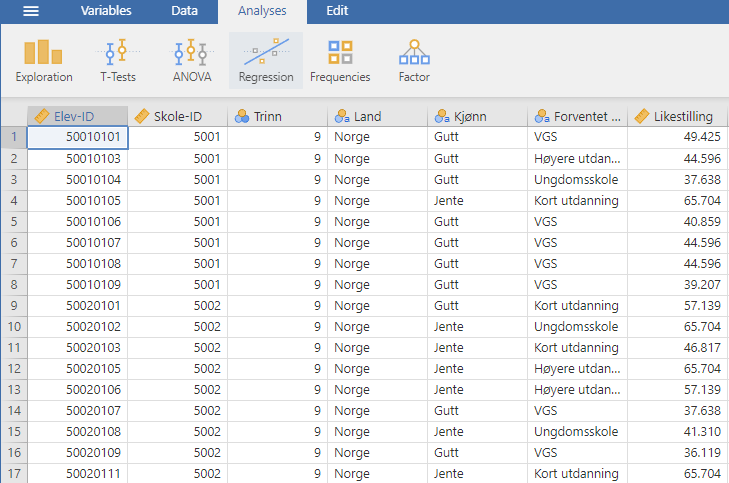Click the Kjønn nominal text icon
Image resolution: width=729 pixels, height=483 pixels.
[x=442, y=116]
